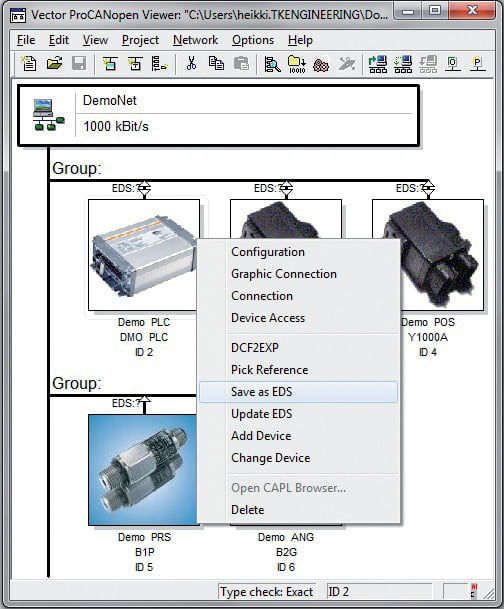Image resolution: width=504 pixels, height=609 pixels.
Task: Click the 1000 kBit/s baud rate text
Action: pos(116,127)
